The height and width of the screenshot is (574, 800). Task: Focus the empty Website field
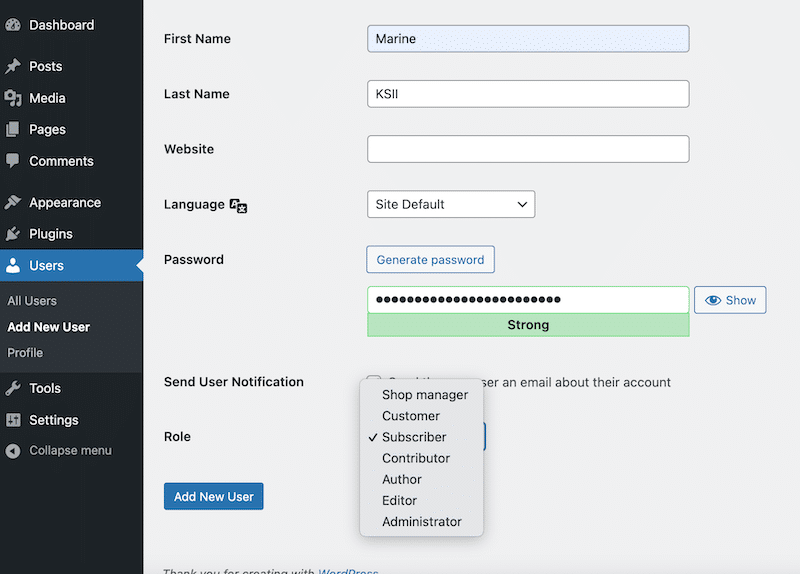(x=528, y=149)
